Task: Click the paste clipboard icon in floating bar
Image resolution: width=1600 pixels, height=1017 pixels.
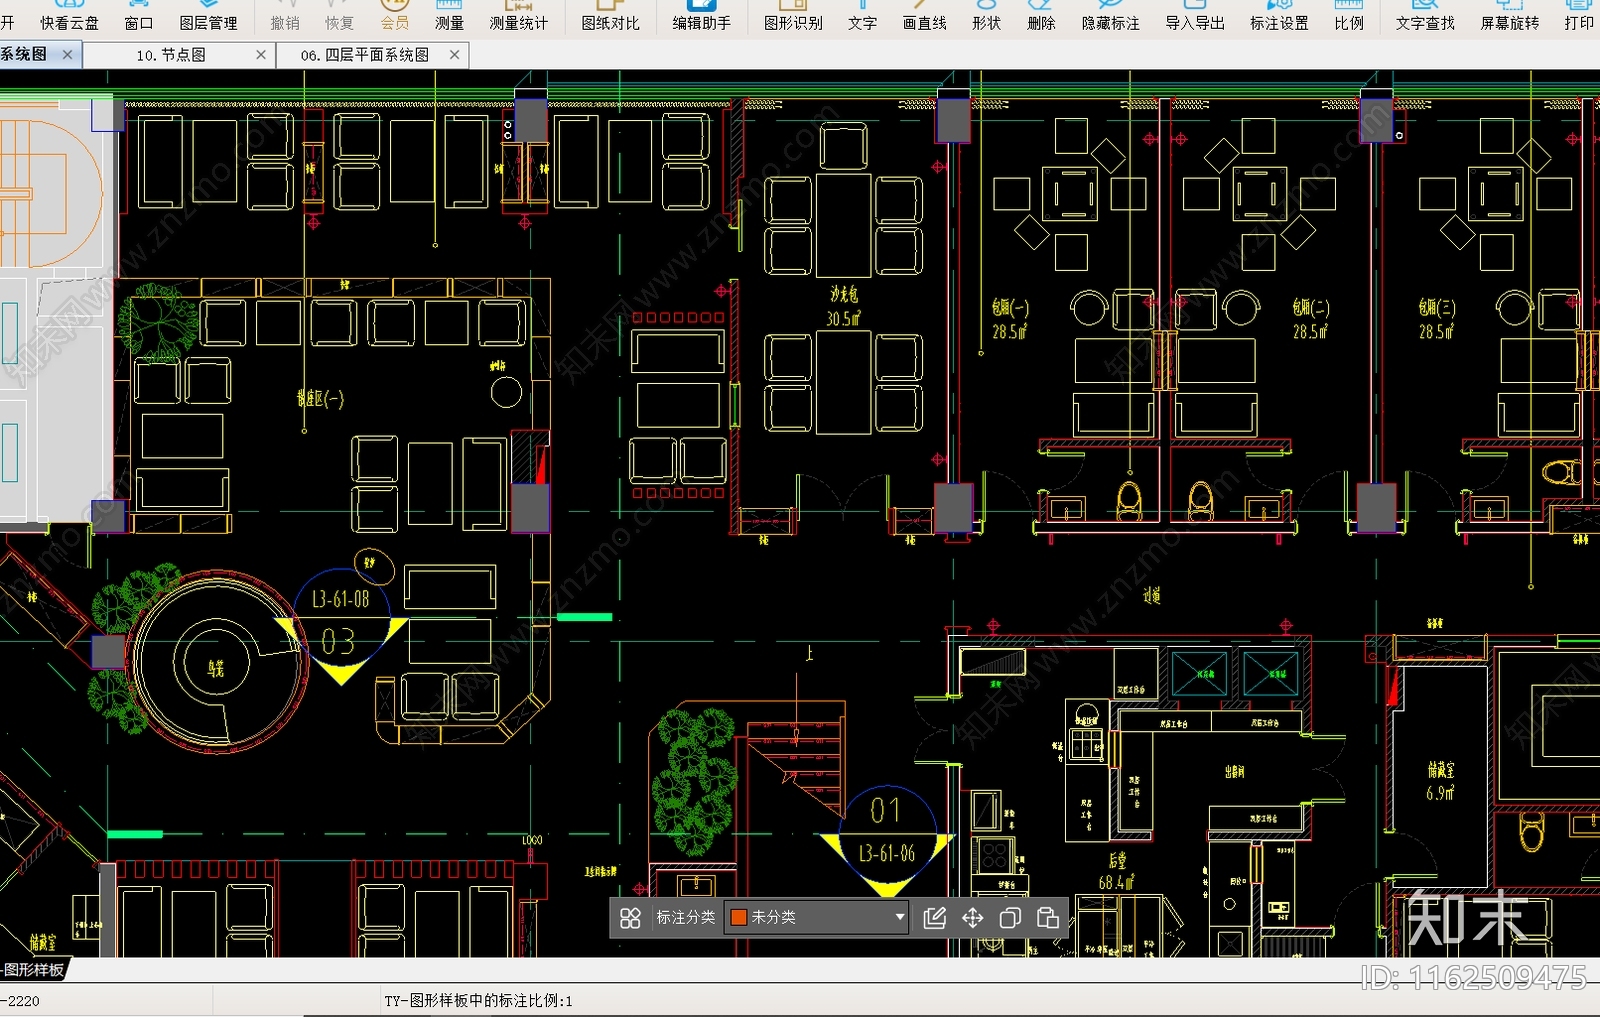Action: 1048,918
